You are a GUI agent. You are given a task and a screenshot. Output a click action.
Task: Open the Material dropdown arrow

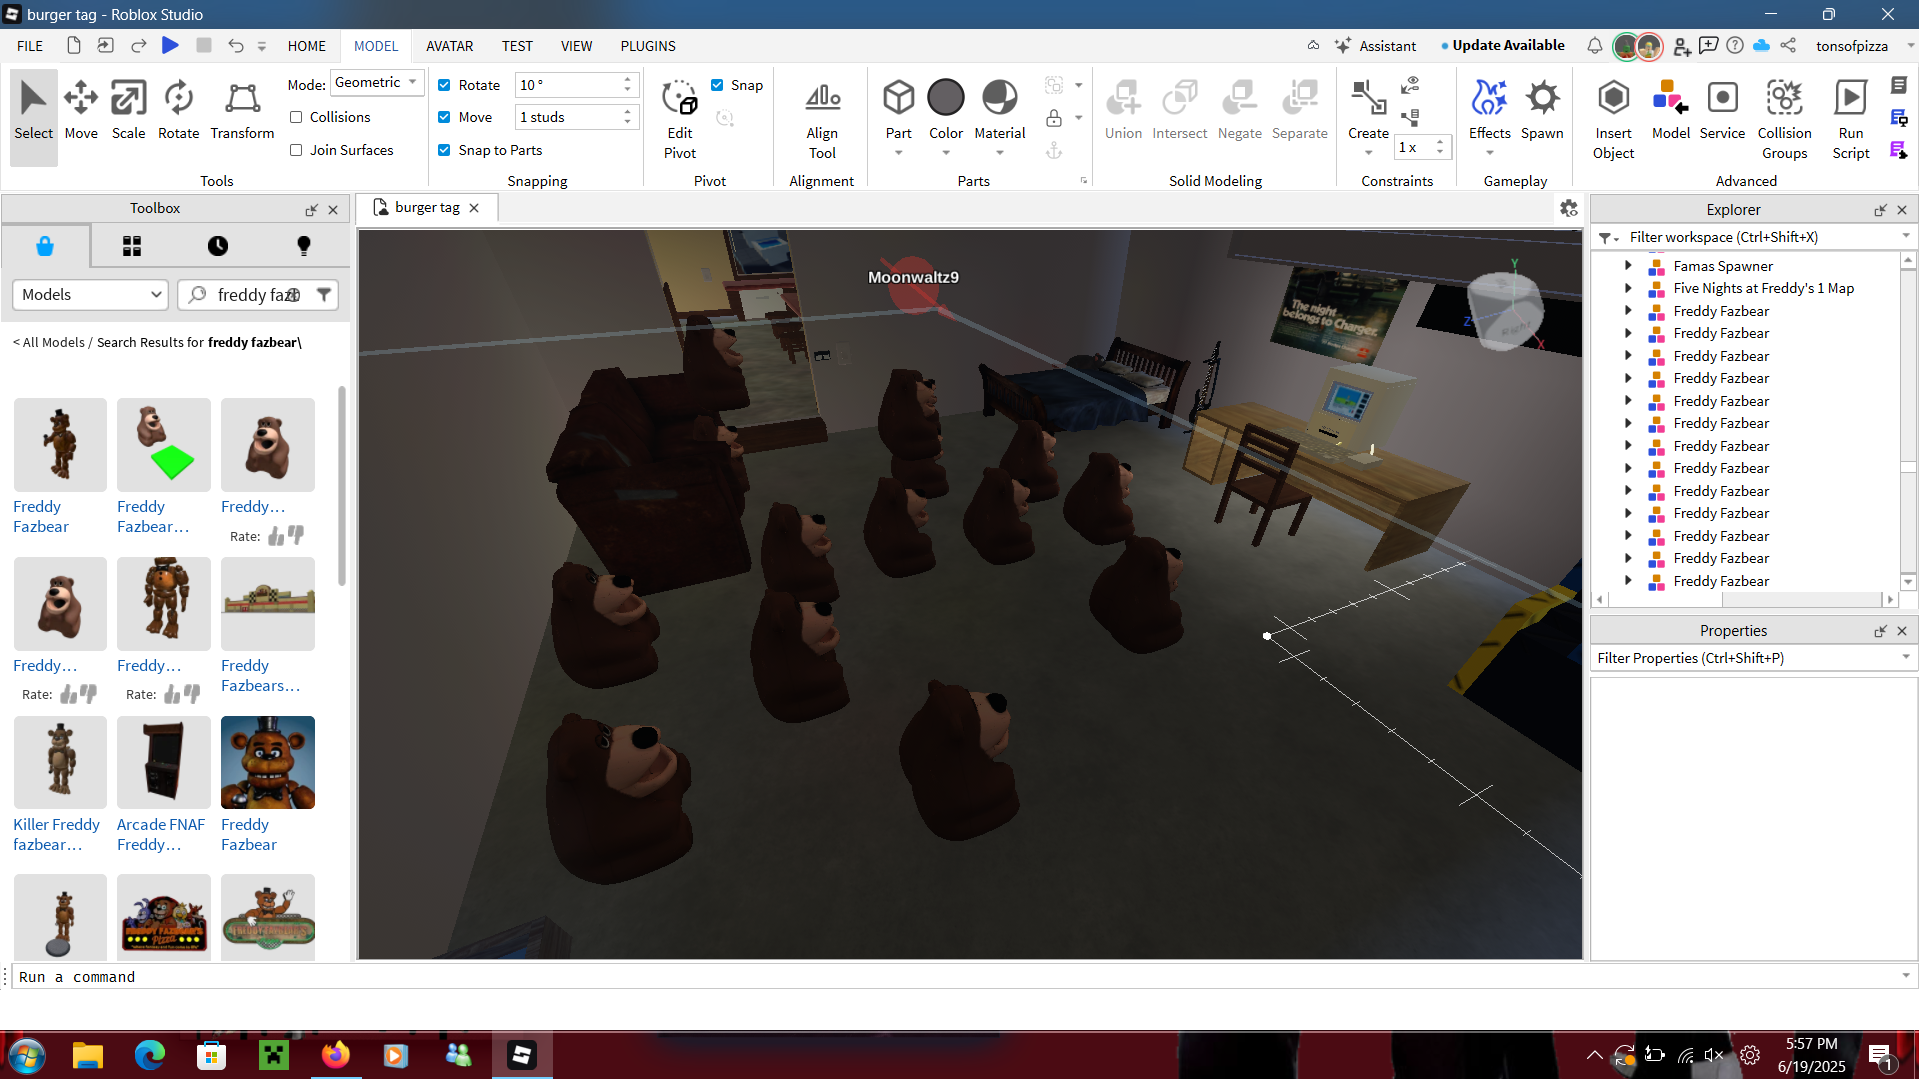tap(1000, 153)
